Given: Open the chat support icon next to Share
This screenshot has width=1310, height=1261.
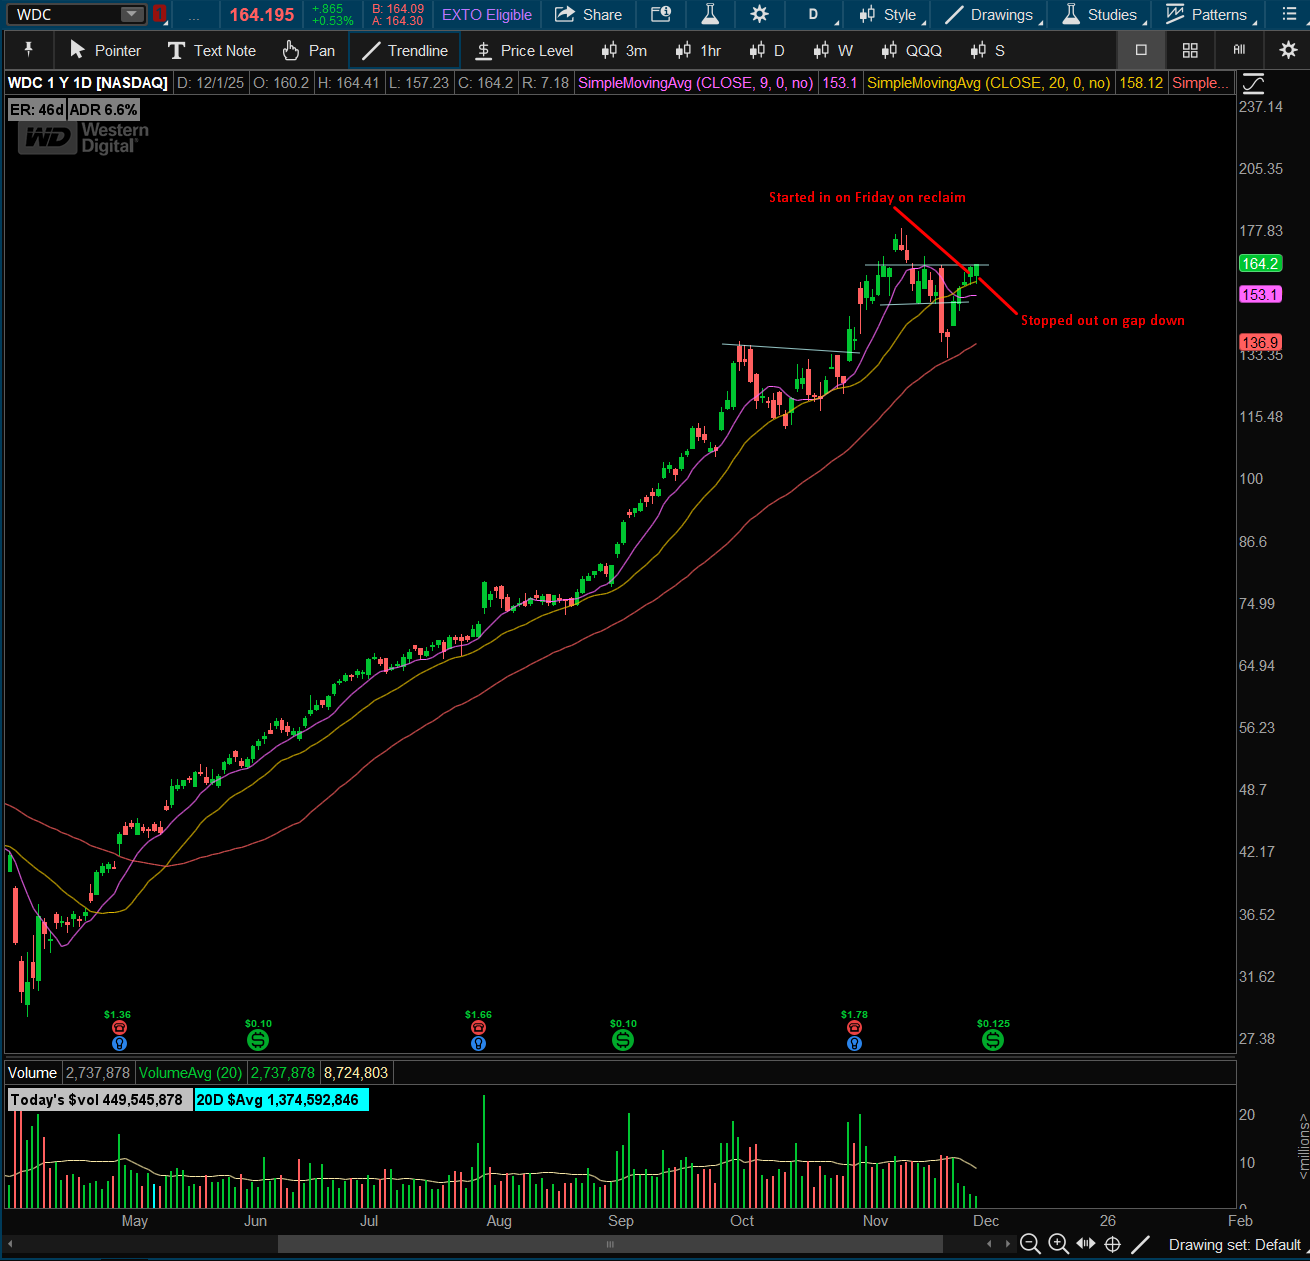Looking at the screenshot, I should point(661,15).
